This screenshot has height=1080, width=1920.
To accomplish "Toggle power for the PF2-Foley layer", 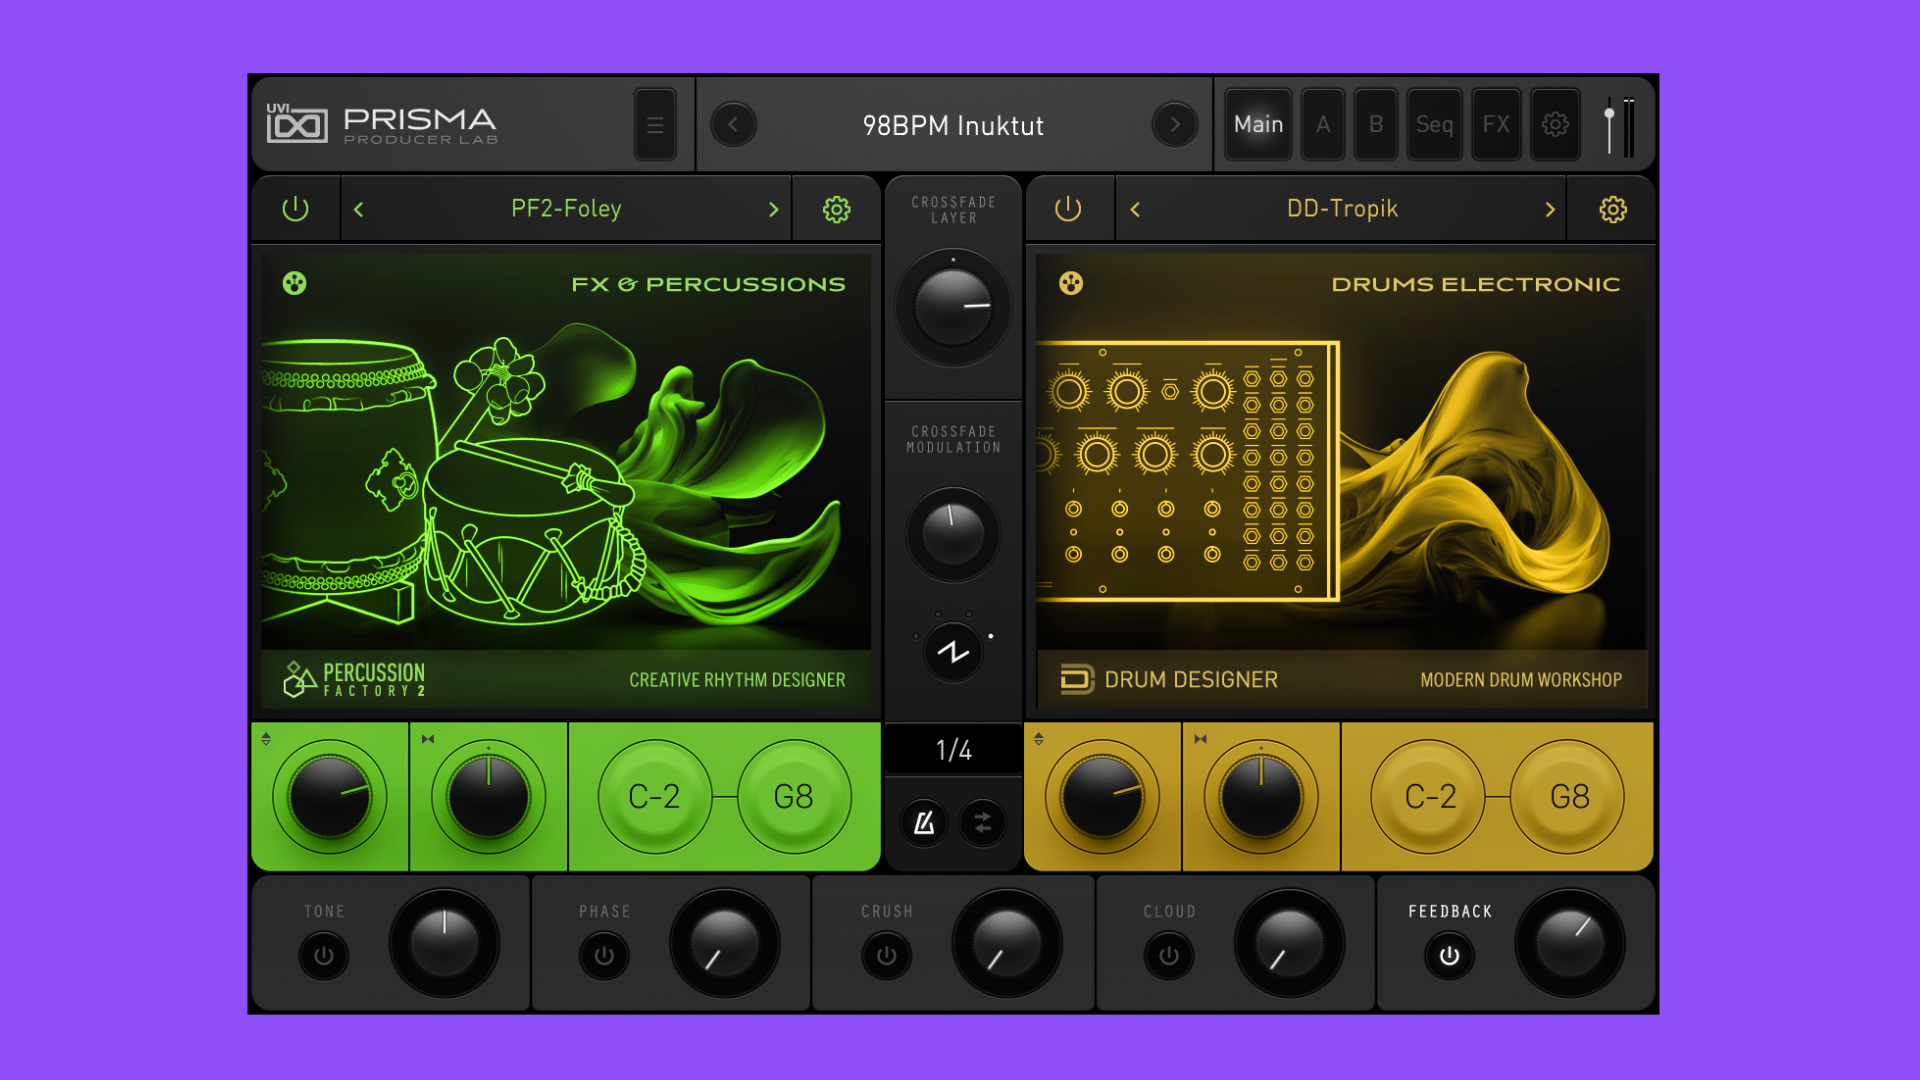I will [x=296, y=209].
